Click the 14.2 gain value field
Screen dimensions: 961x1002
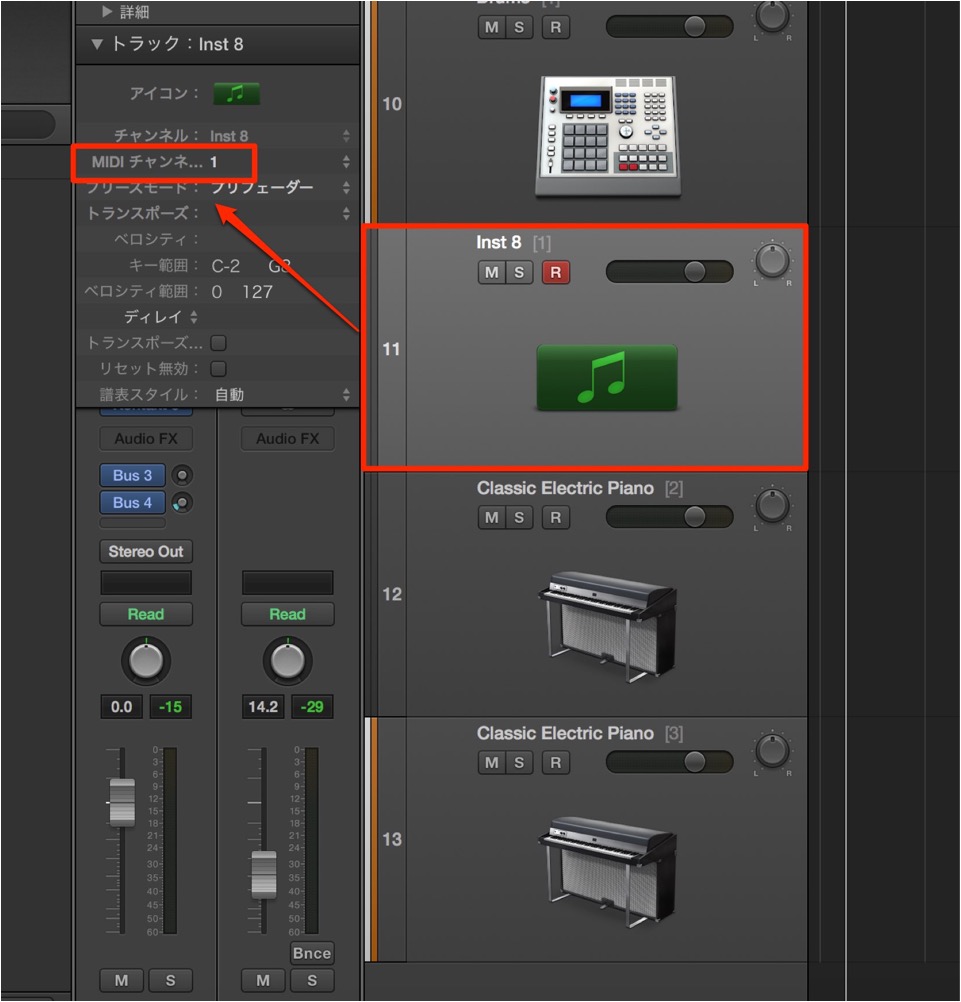[263, 707]
